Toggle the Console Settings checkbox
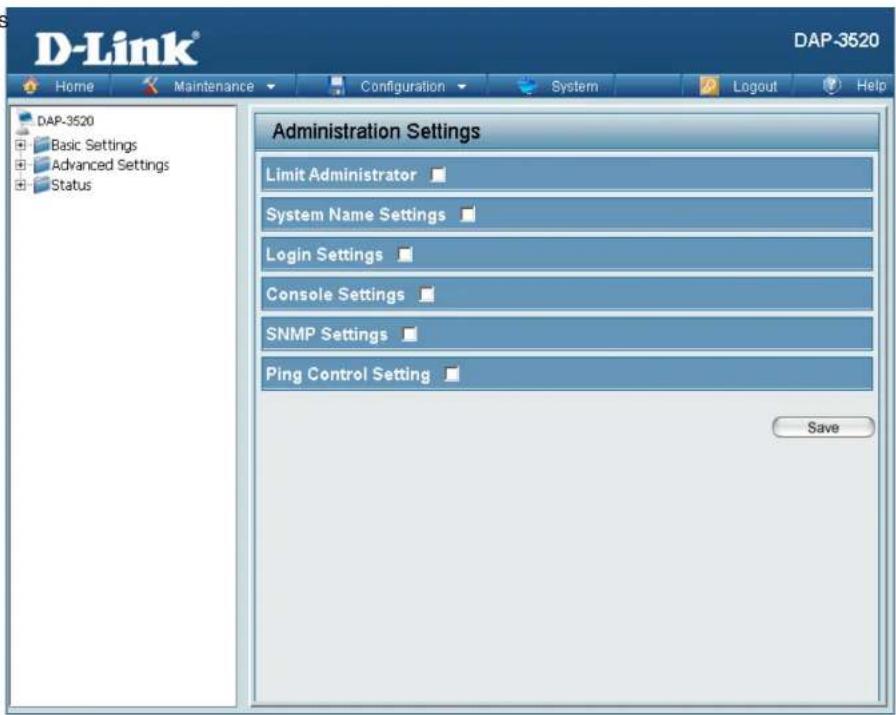Screen dimensions: 896x715 point(426,294)
